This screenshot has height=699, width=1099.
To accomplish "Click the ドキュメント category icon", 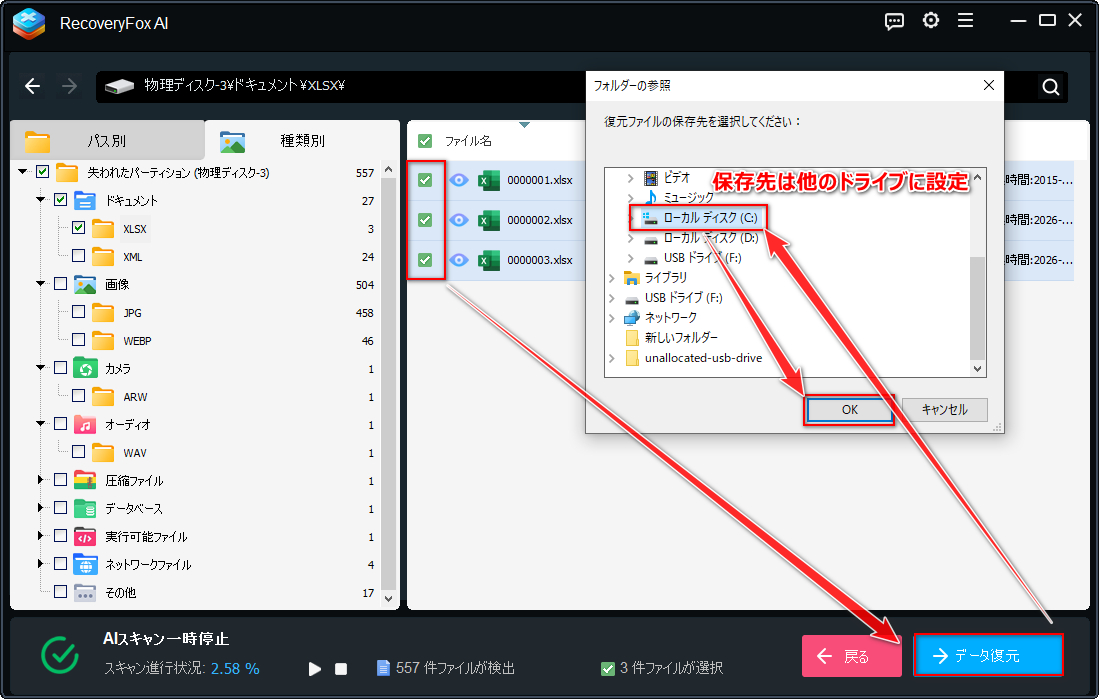I will (x=85, y=201).
